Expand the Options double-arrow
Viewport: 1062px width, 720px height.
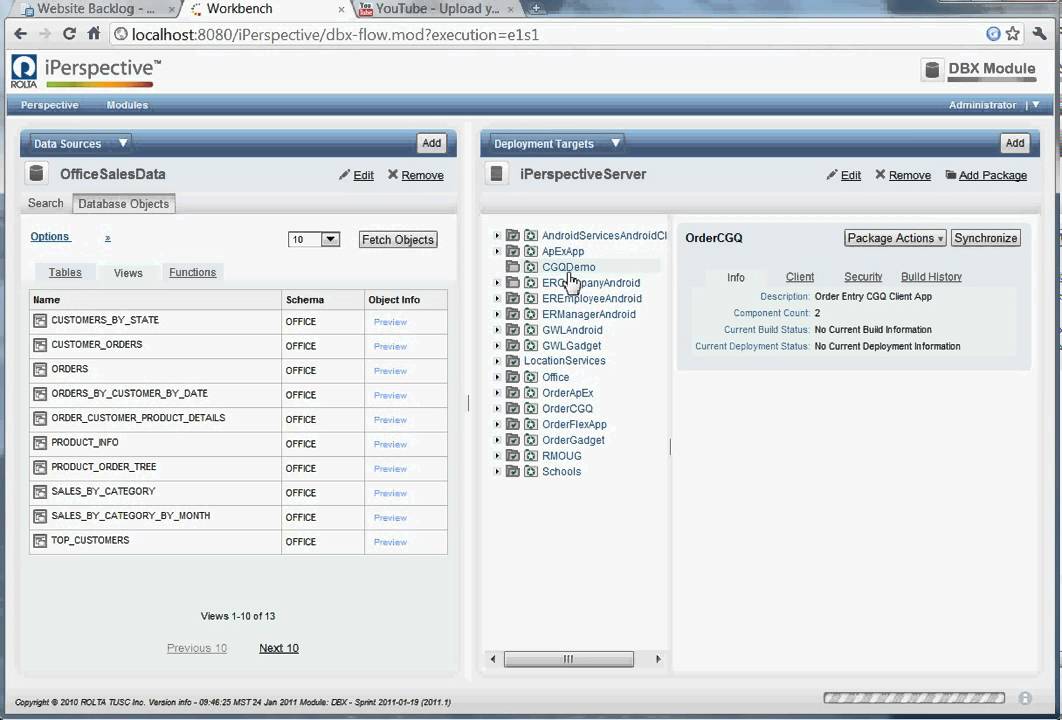coord(108,238)
